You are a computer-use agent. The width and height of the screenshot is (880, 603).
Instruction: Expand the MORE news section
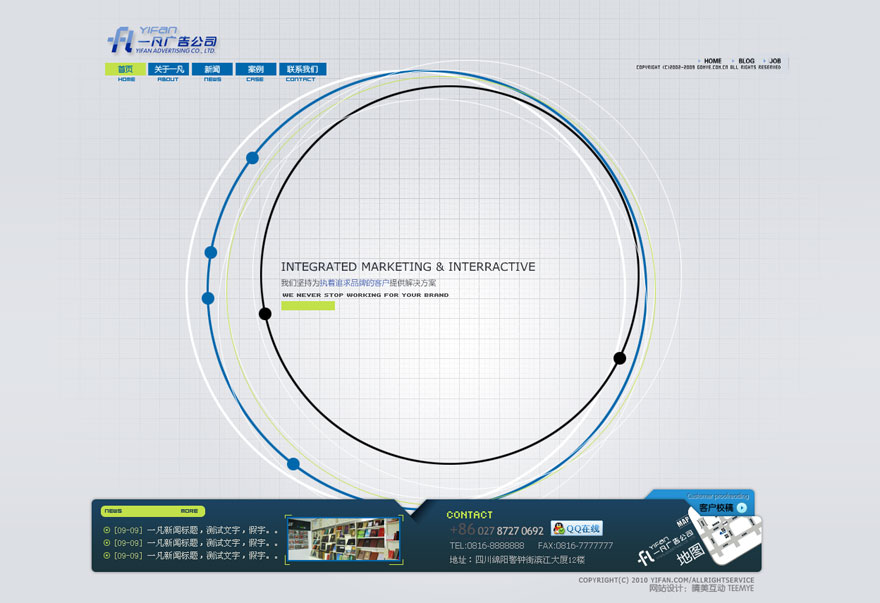click(x=190, y=511)
